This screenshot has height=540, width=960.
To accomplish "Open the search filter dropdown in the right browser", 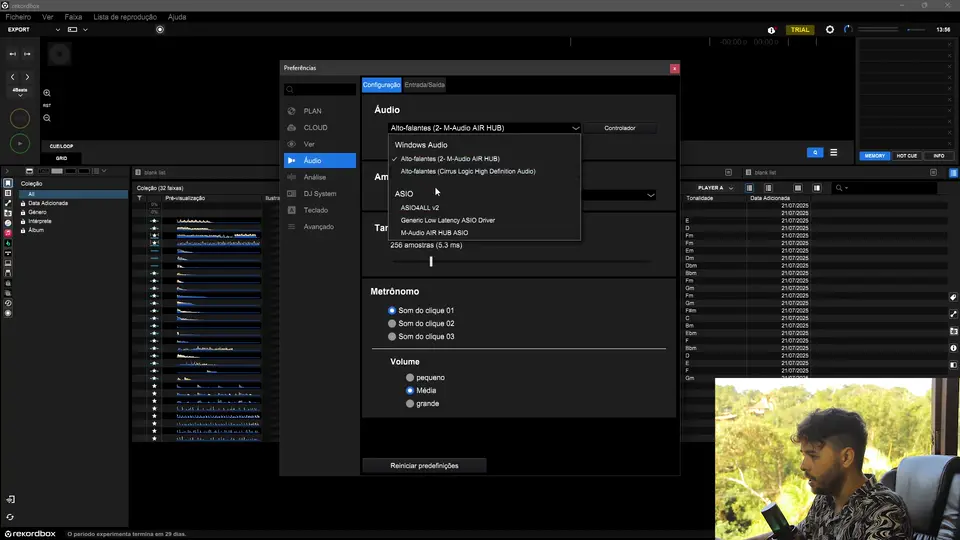I will pyautogui.click(x=842, y=188).
